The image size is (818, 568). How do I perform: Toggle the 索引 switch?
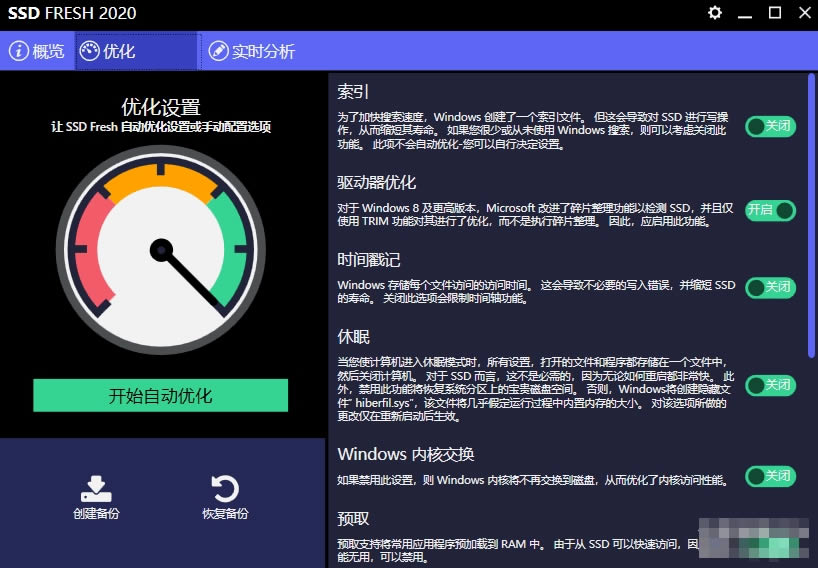pos(771,126)
